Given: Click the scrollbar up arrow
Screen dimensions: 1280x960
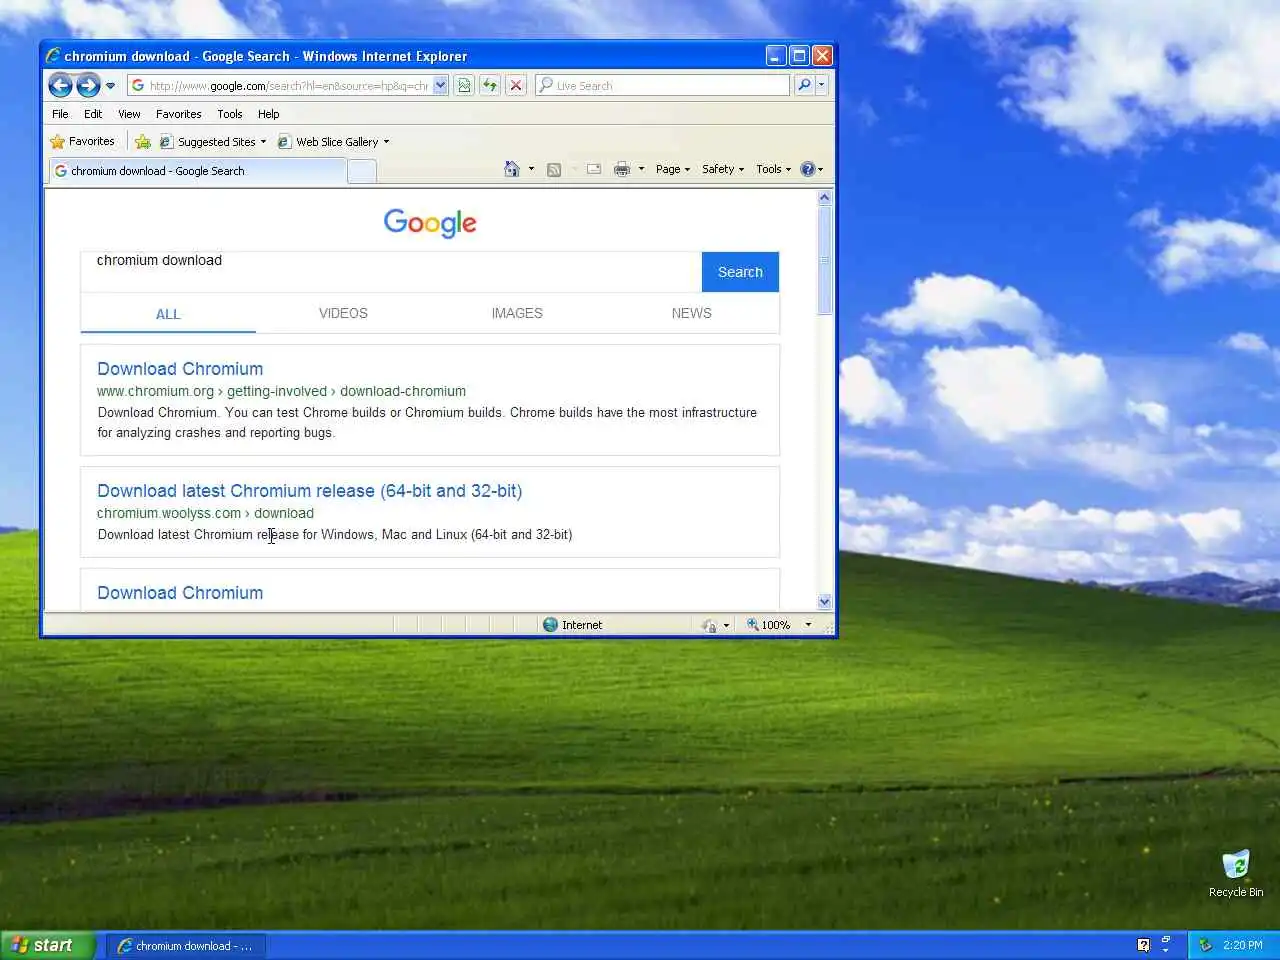Looking at the screenshot, I should coord(825,198).
